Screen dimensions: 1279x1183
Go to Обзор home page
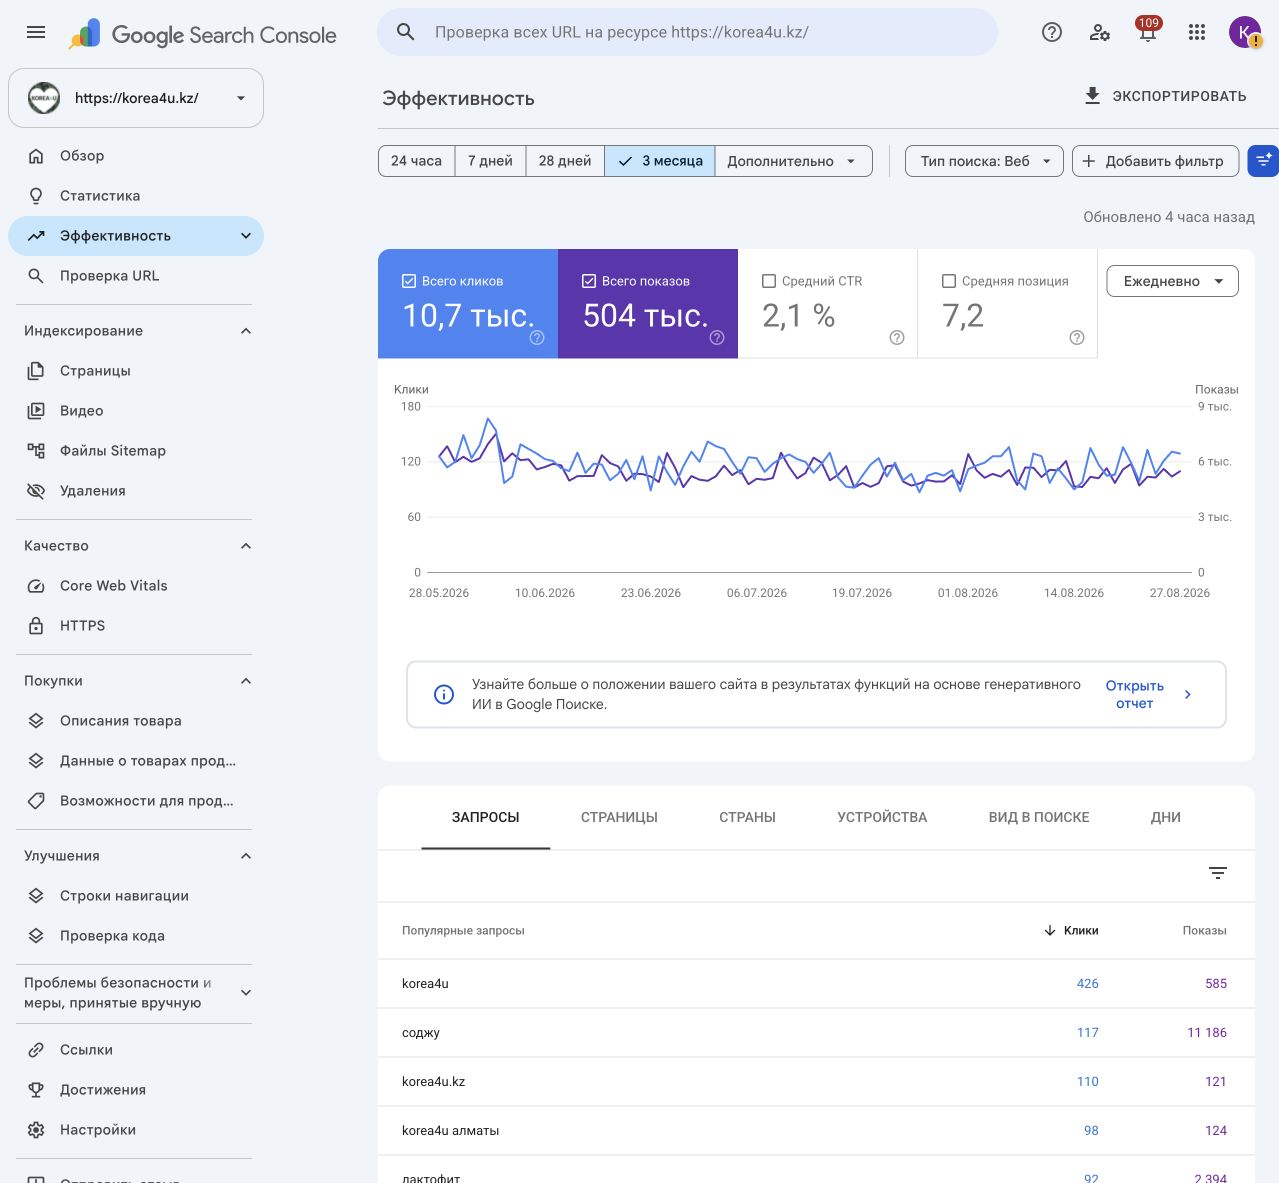[136, 156]
